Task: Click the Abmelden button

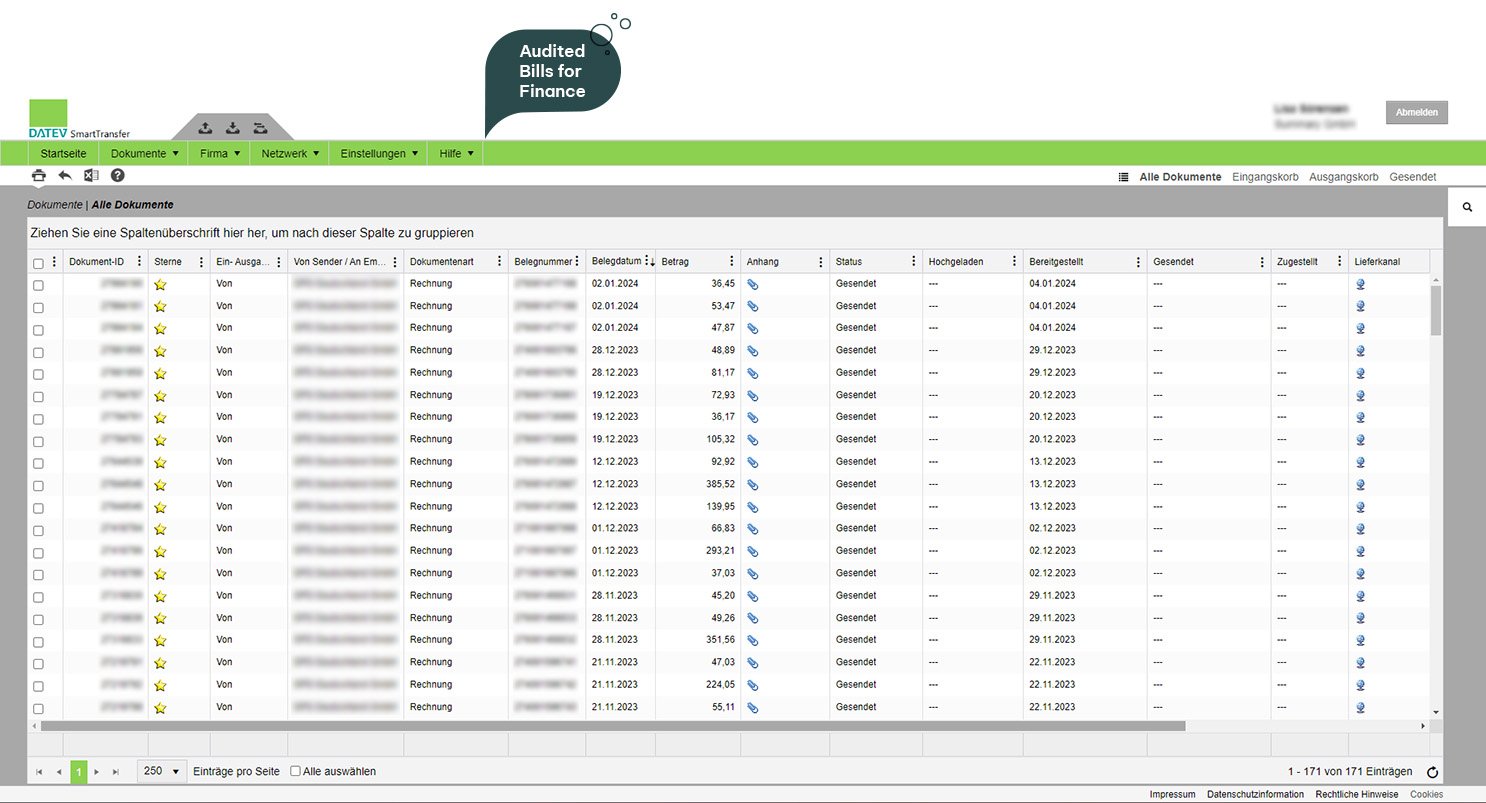Action: 1416,112
